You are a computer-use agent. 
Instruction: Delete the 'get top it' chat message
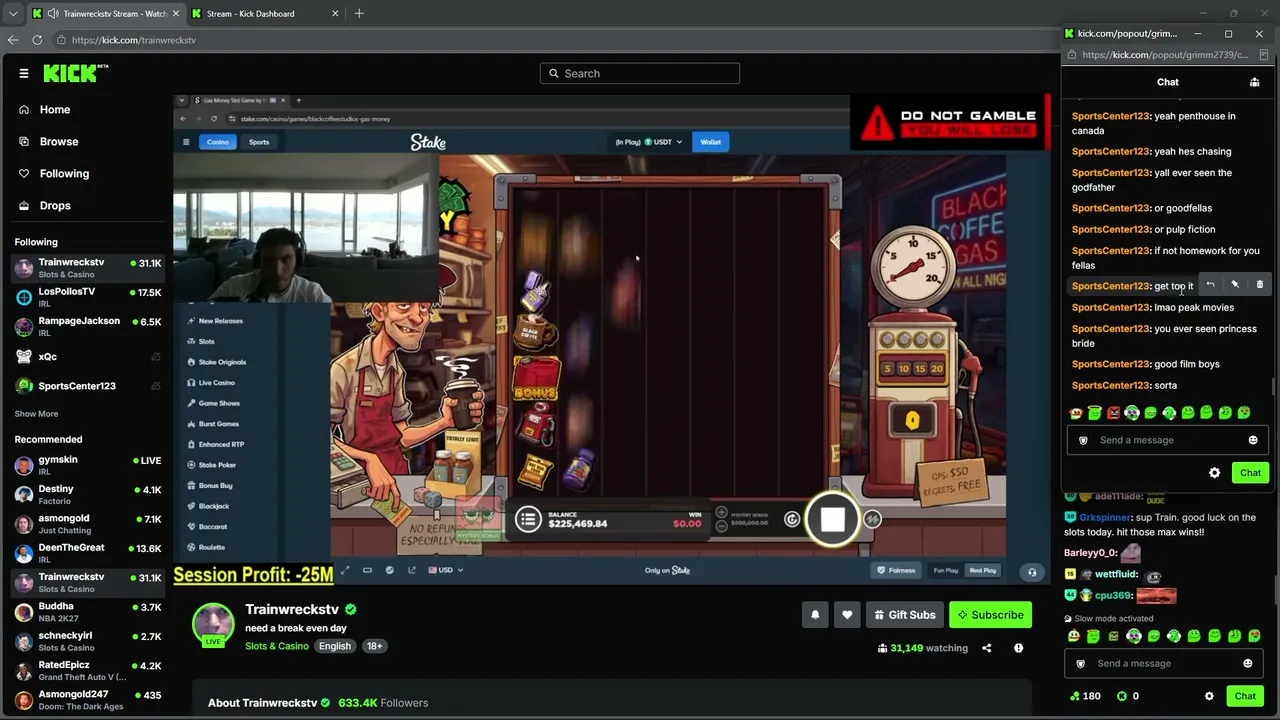(1259, 285)
